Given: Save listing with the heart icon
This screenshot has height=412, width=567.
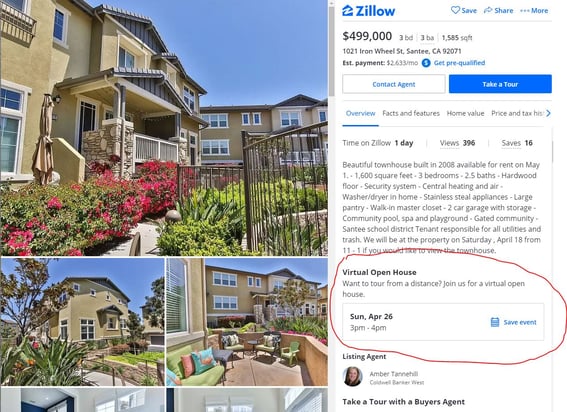Looking at the screenshot, I should [455, 10].
